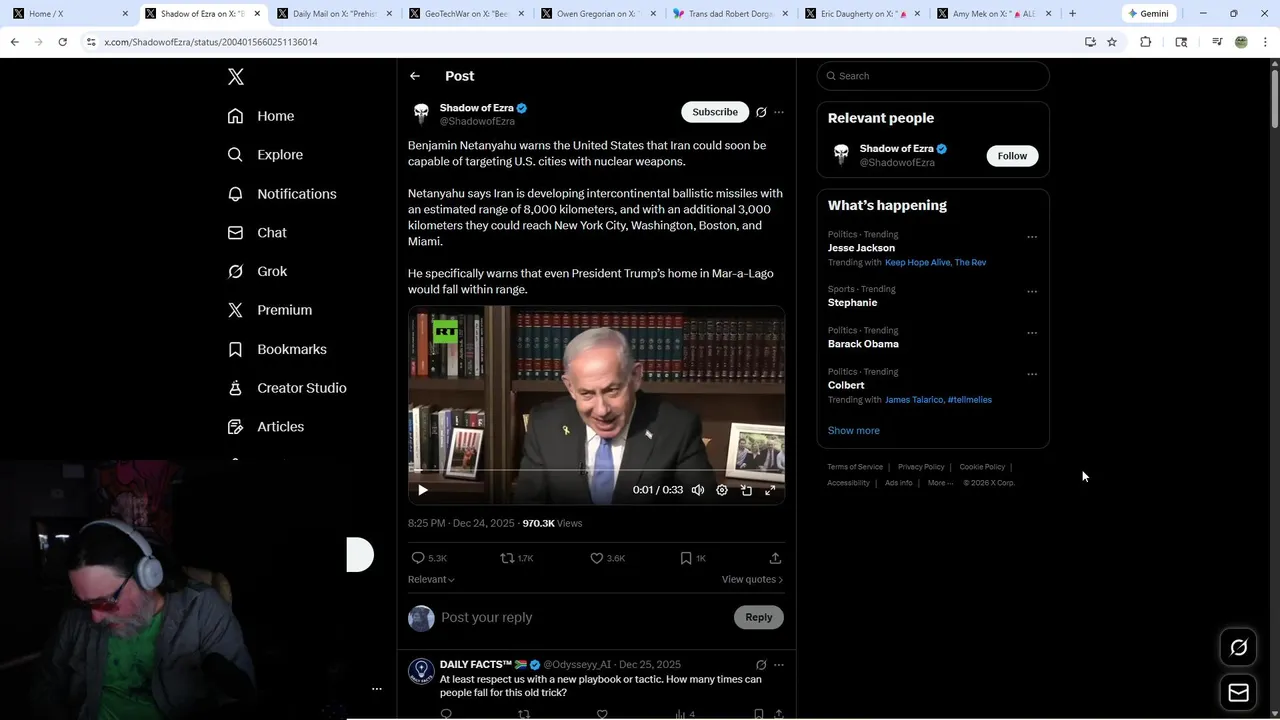Open Jesse Jackson trending topic
This screenshot has width=1280, height=720.
pyautogui.click(x=861, y=248)
